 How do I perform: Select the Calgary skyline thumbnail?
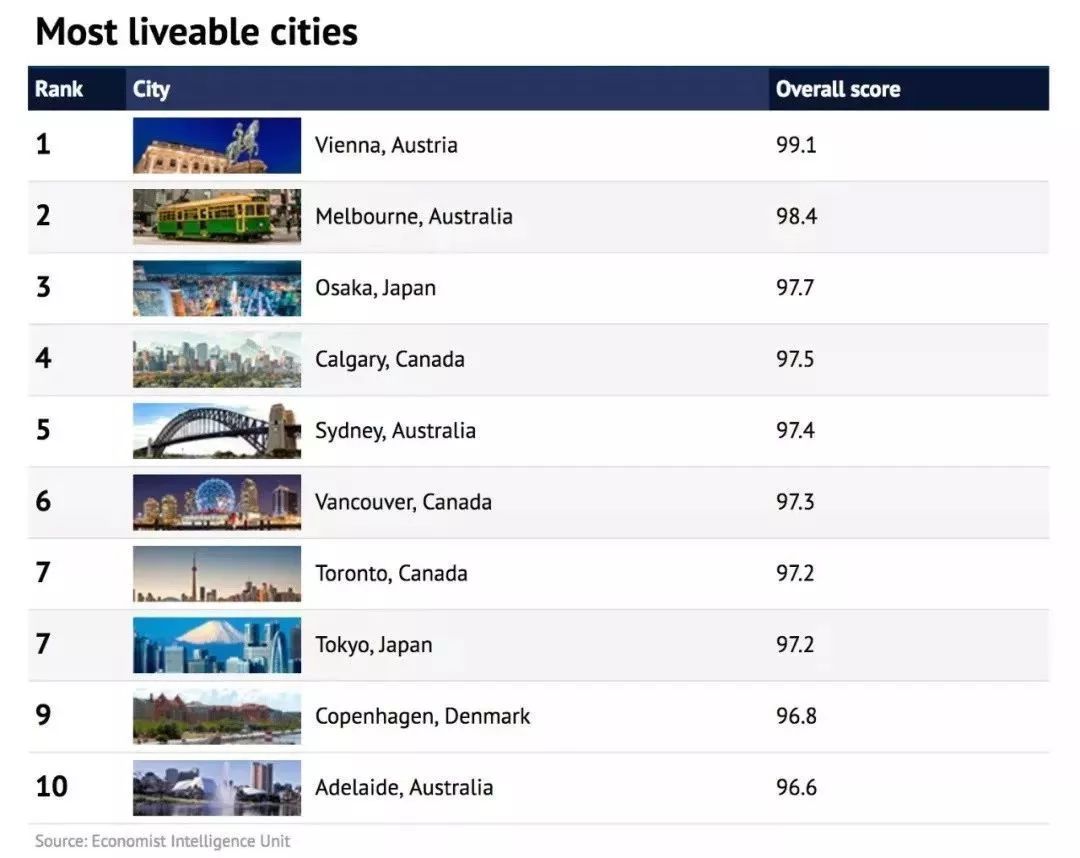point(217,359)
